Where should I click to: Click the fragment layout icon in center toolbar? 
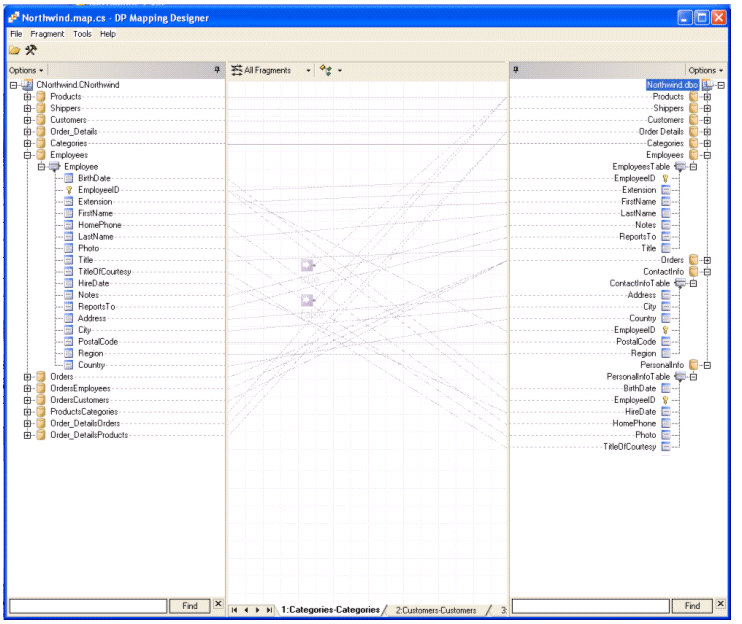326,70
